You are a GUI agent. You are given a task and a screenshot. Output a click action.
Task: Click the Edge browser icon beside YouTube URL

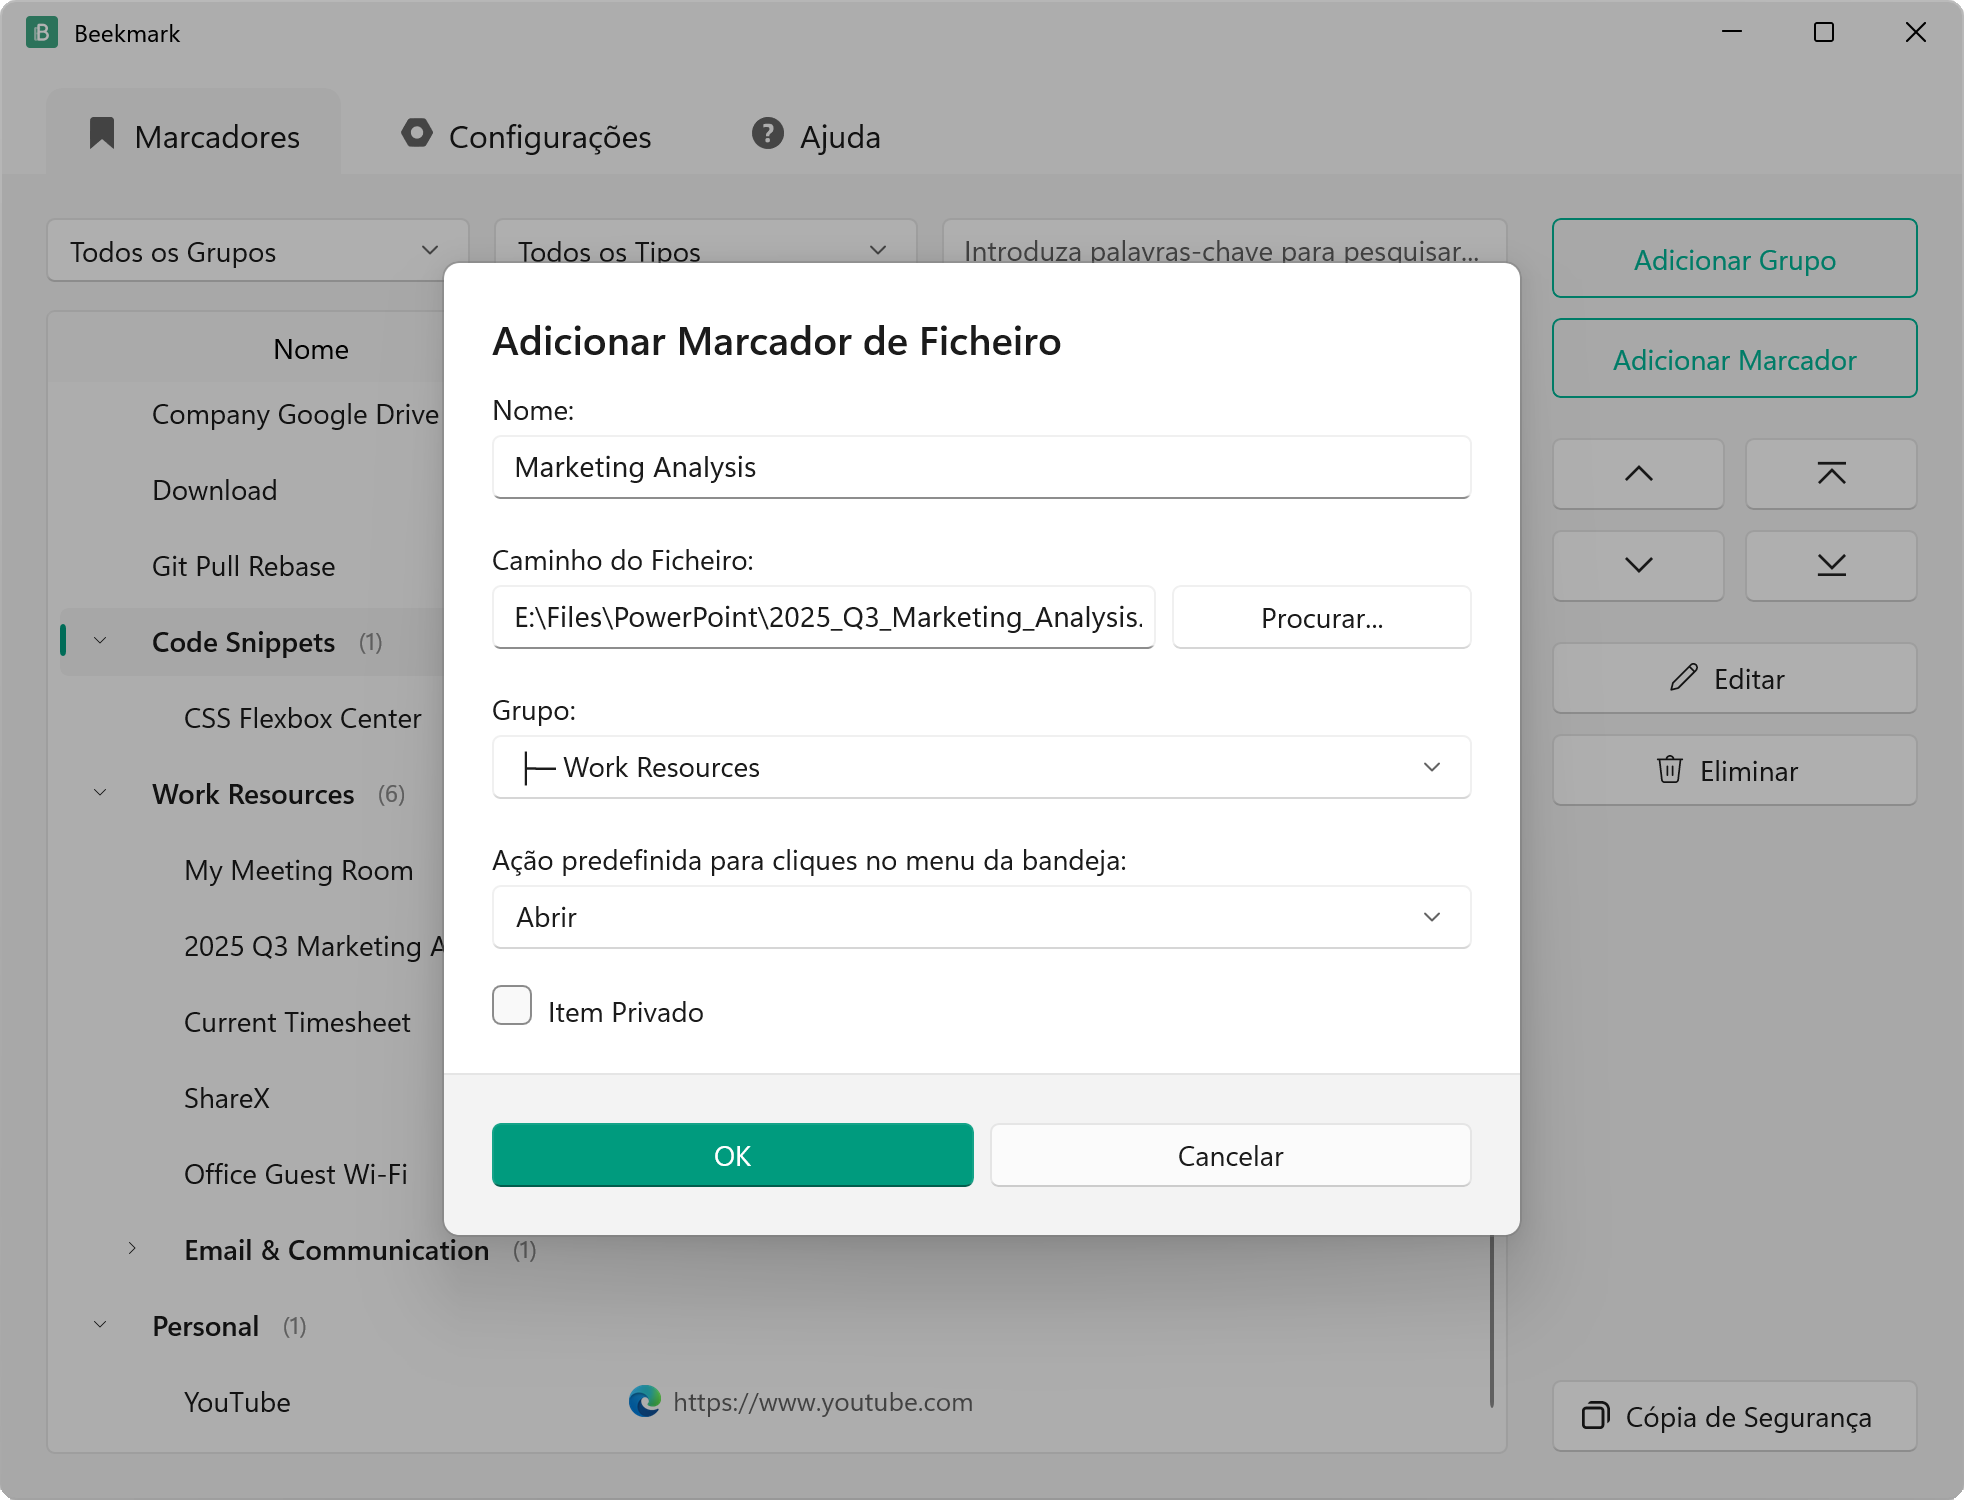645,1402
